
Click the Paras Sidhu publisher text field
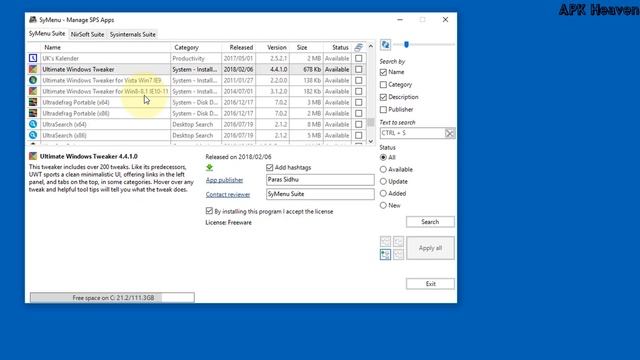tap(320, 180)
